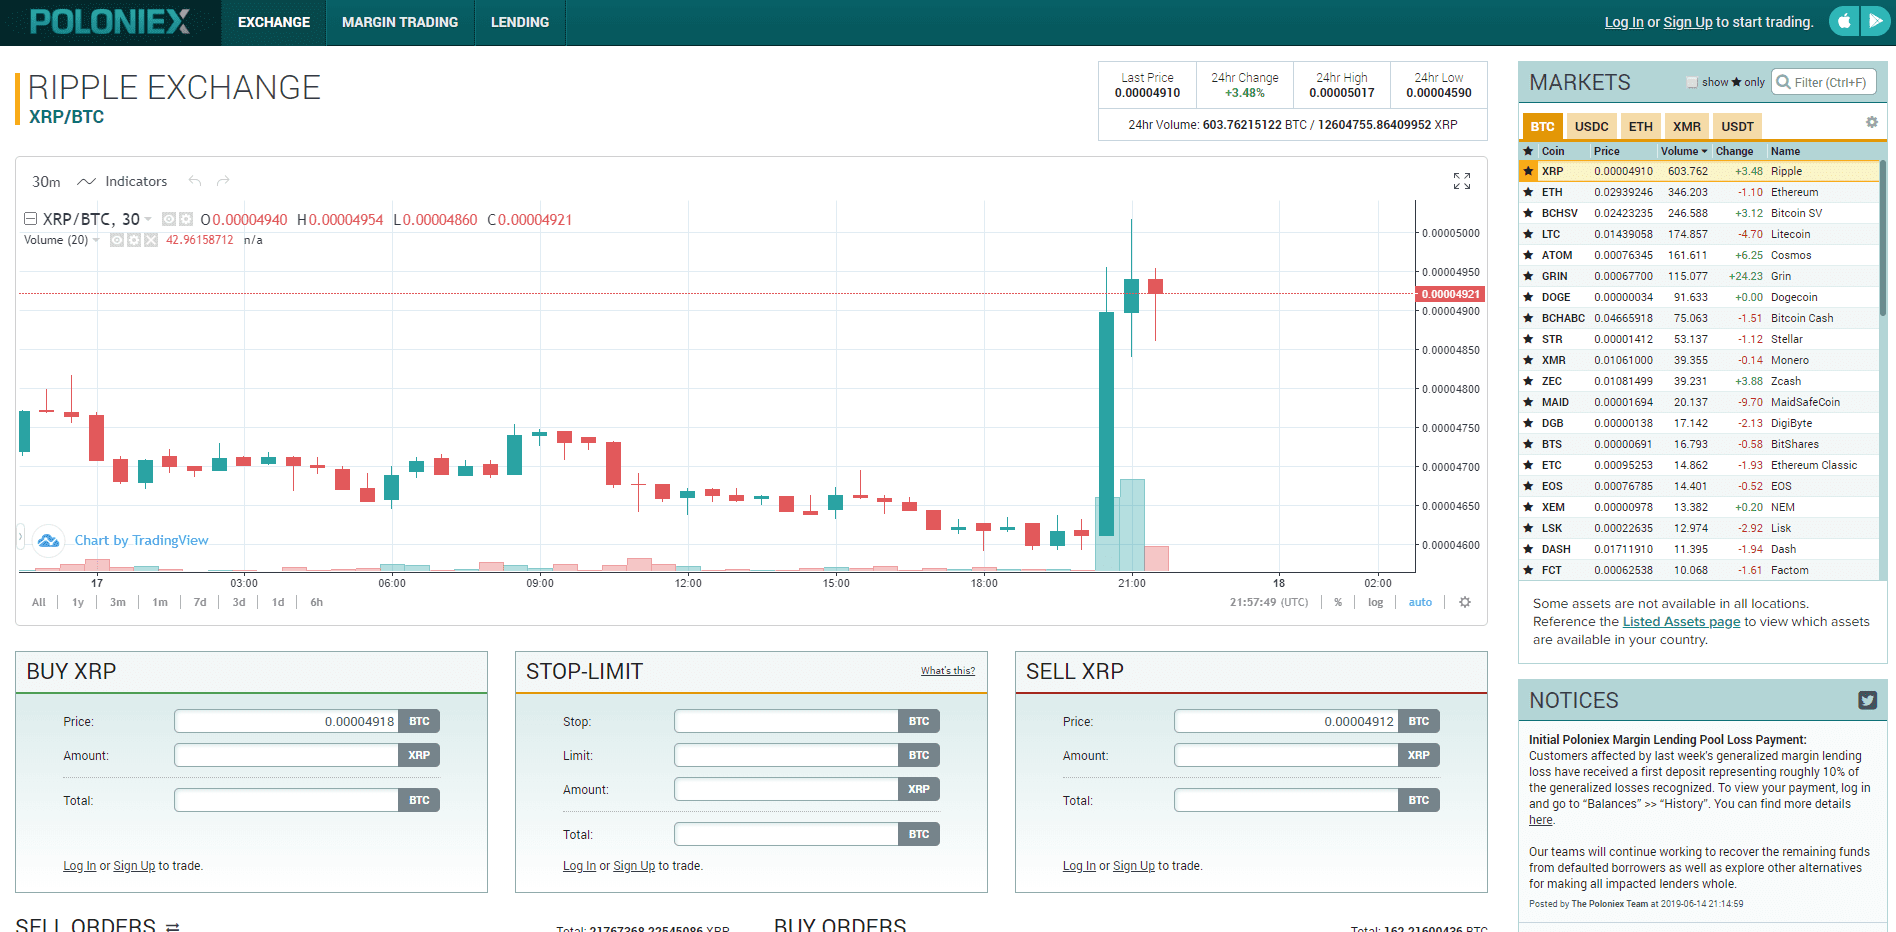Toggle favorite star for GRIN
Image resolution: width=1896 pixels, height=932 pixels.
(x=1528, y=276)
